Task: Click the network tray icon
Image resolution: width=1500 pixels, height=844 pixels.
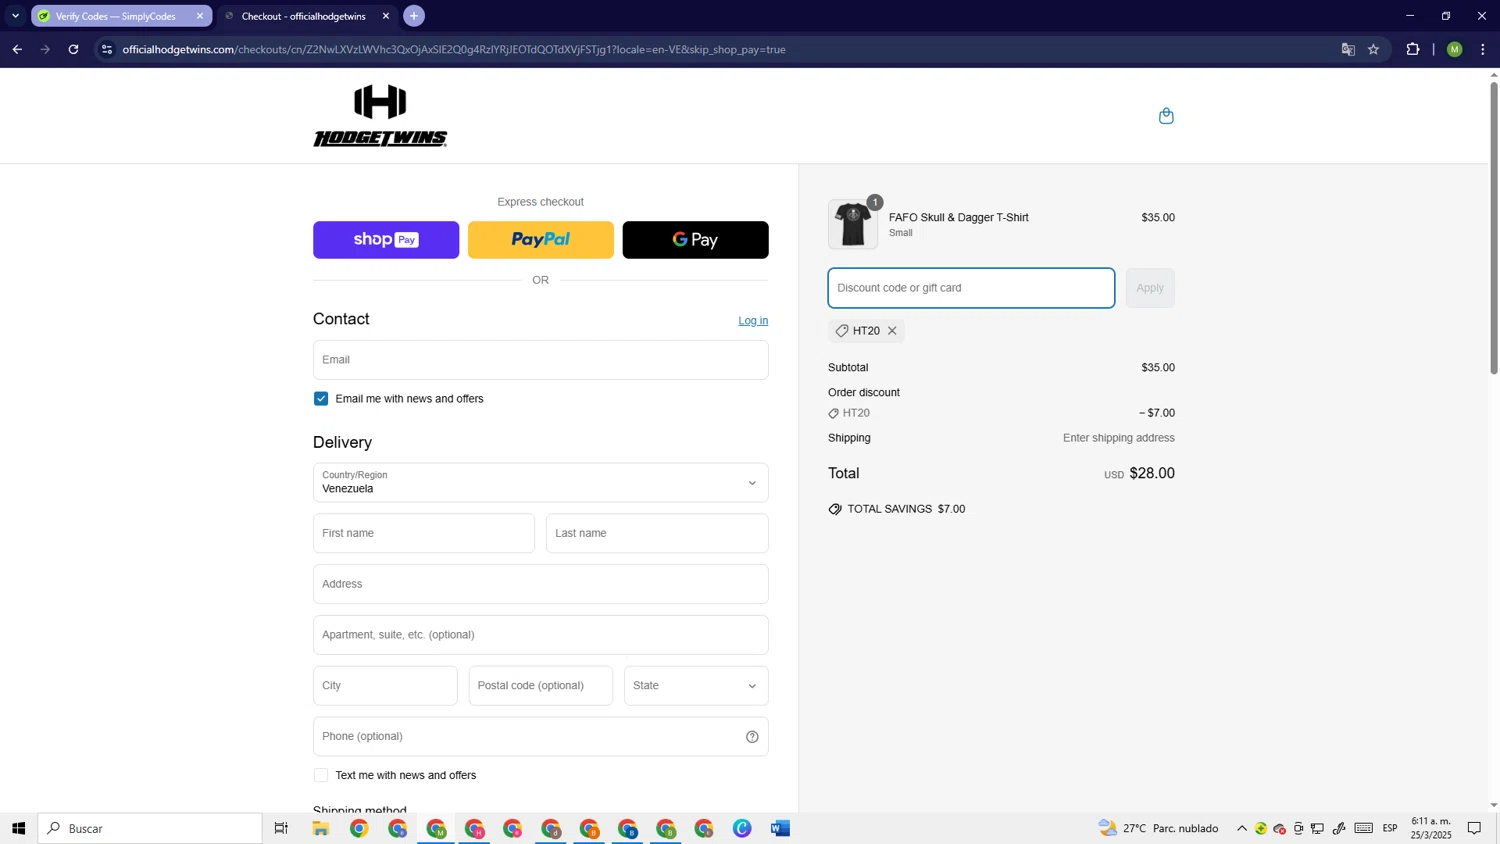Action: 1318,828
